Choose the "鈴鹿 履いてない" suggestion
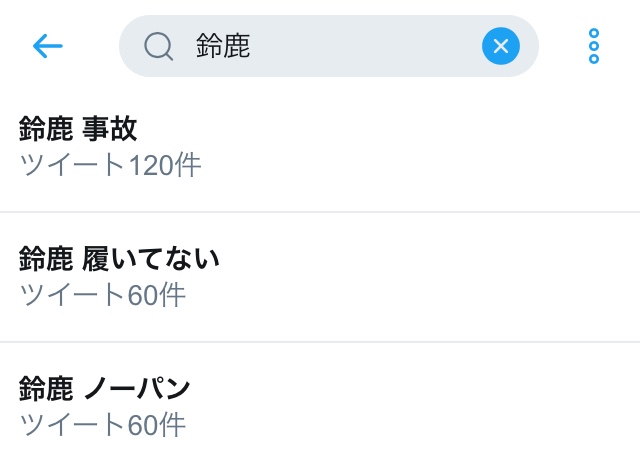Viewport: 640px width, 468px height. (x=119, y=259)
